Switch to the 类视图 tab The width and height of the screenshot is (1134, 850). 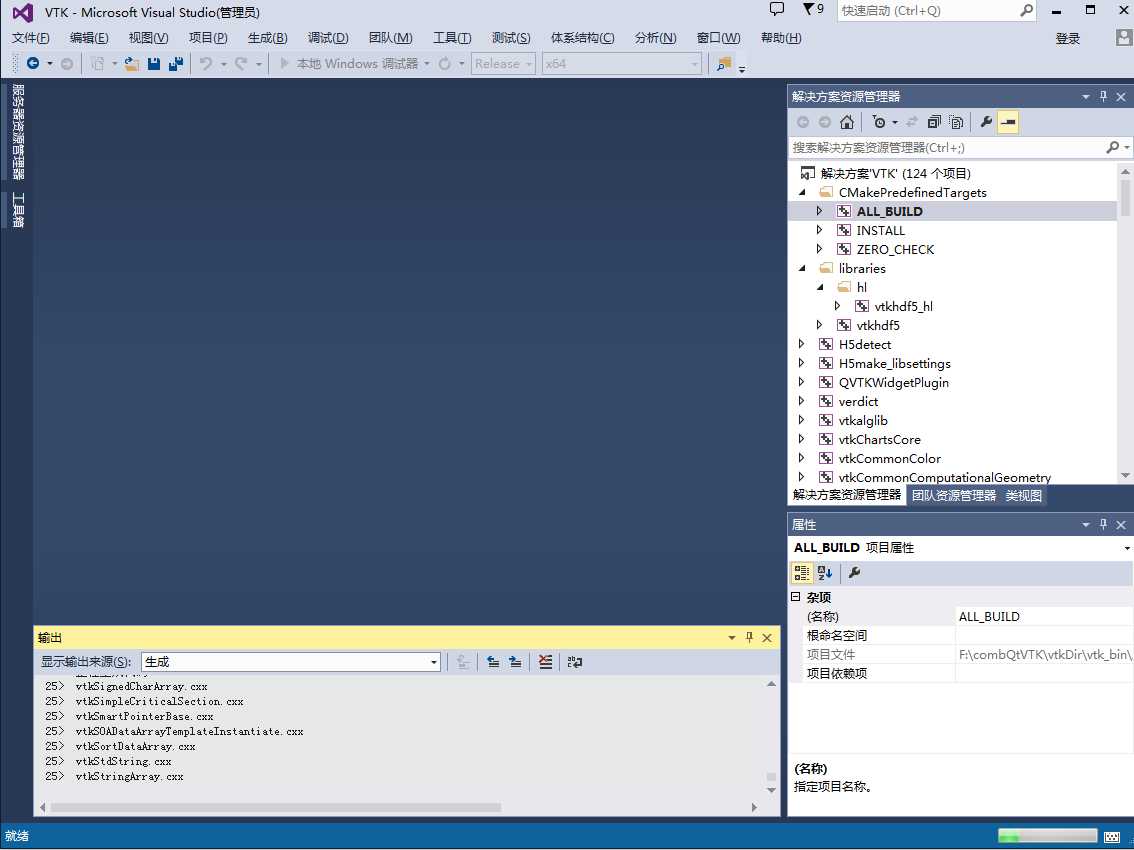coord(1023,496)
